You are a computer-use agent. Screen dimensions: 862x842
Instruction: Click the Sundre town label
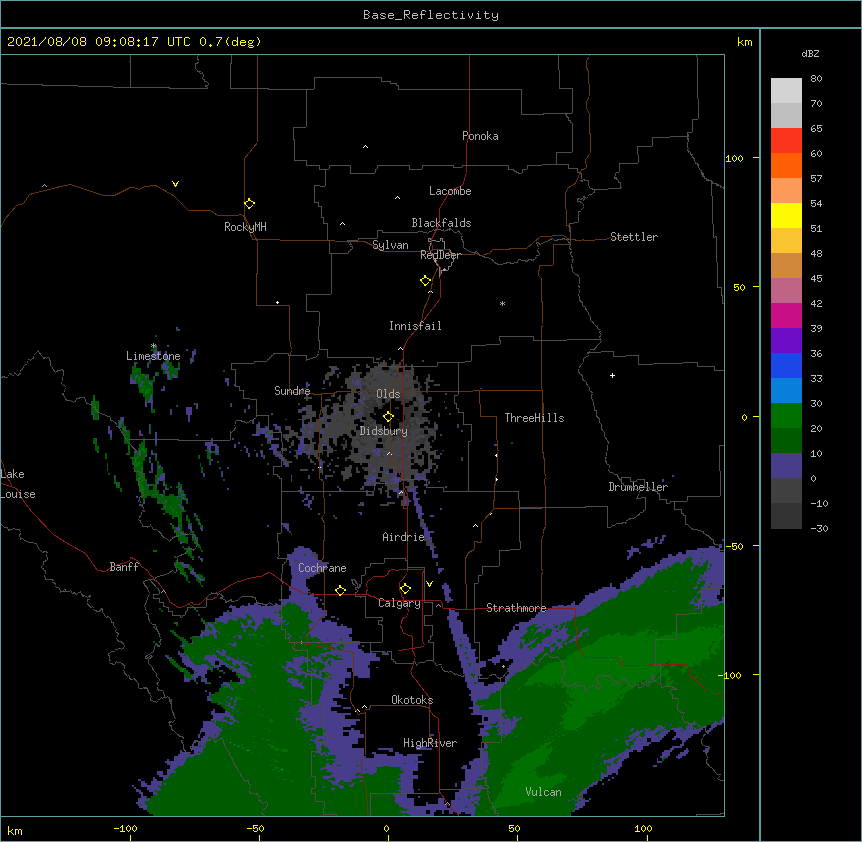point(292,391)
